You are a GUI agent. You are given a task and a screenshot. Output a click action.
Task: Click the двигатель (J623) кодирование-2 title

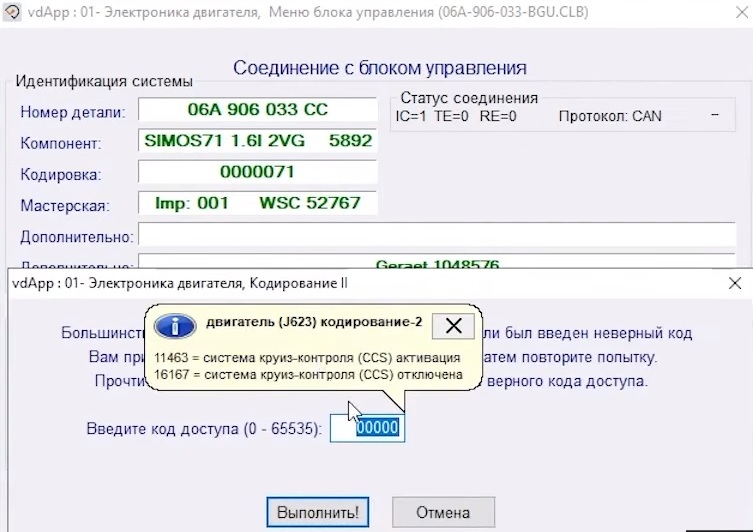pos(314,322)
